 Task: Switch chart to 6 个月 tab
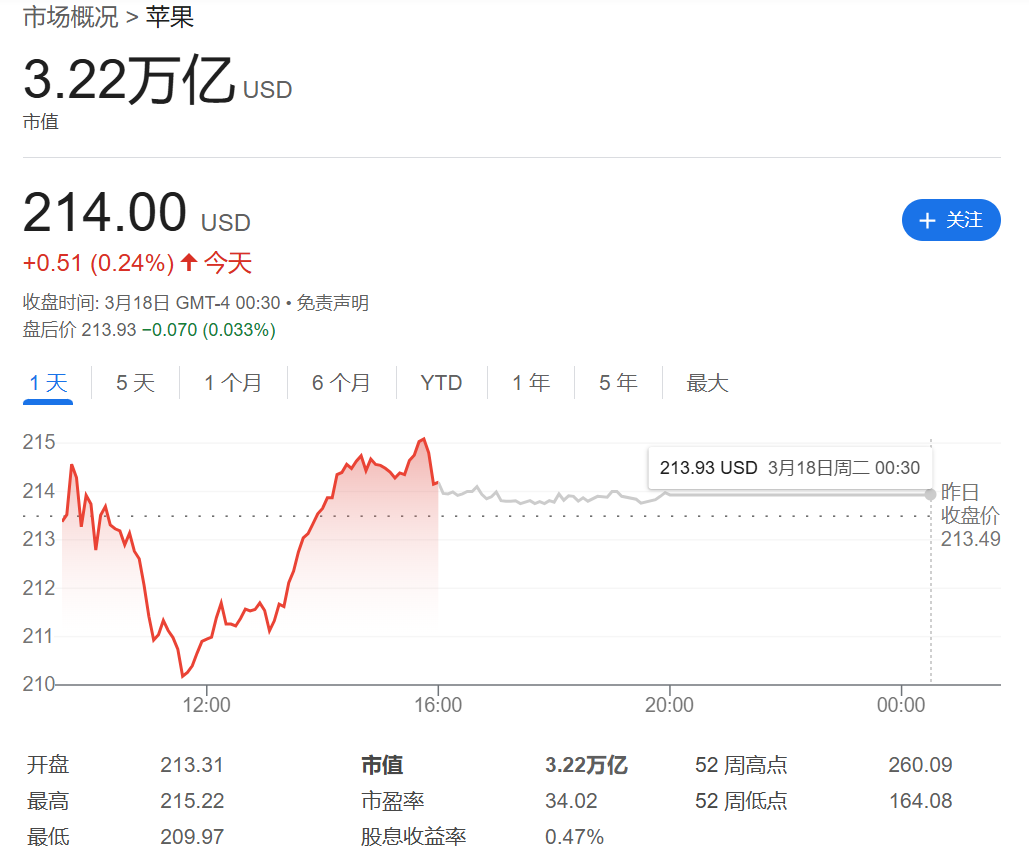click(x=341, y=383)
